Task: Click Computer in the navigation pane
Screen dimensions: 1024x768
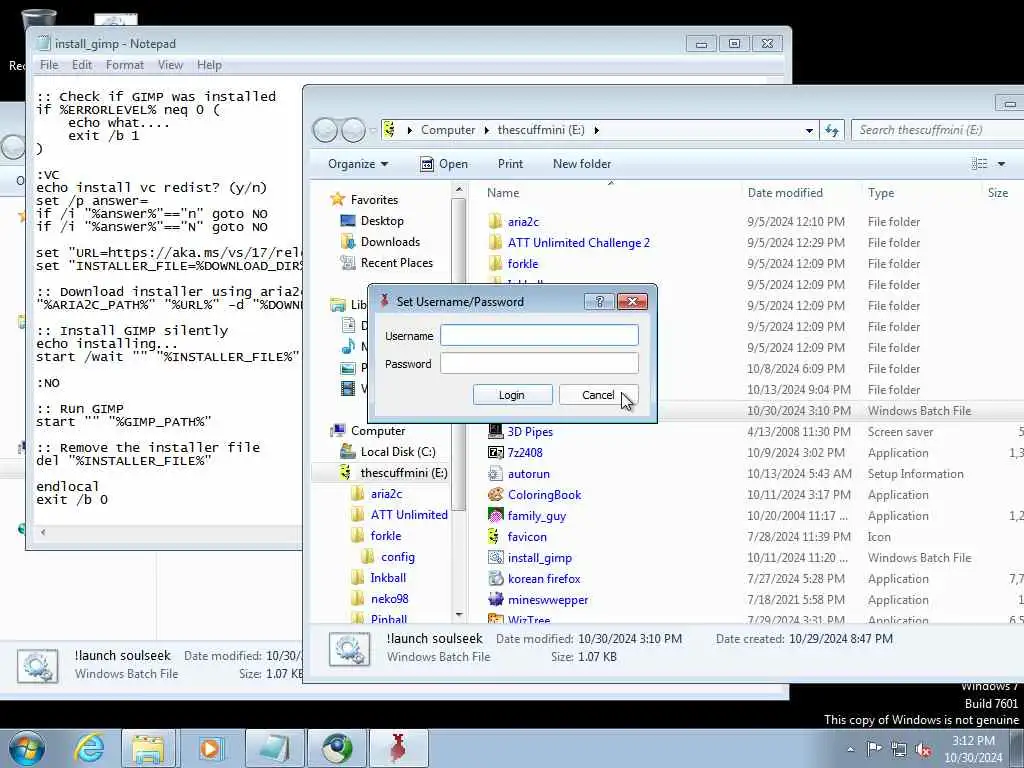Action: (x=377, y=431)
